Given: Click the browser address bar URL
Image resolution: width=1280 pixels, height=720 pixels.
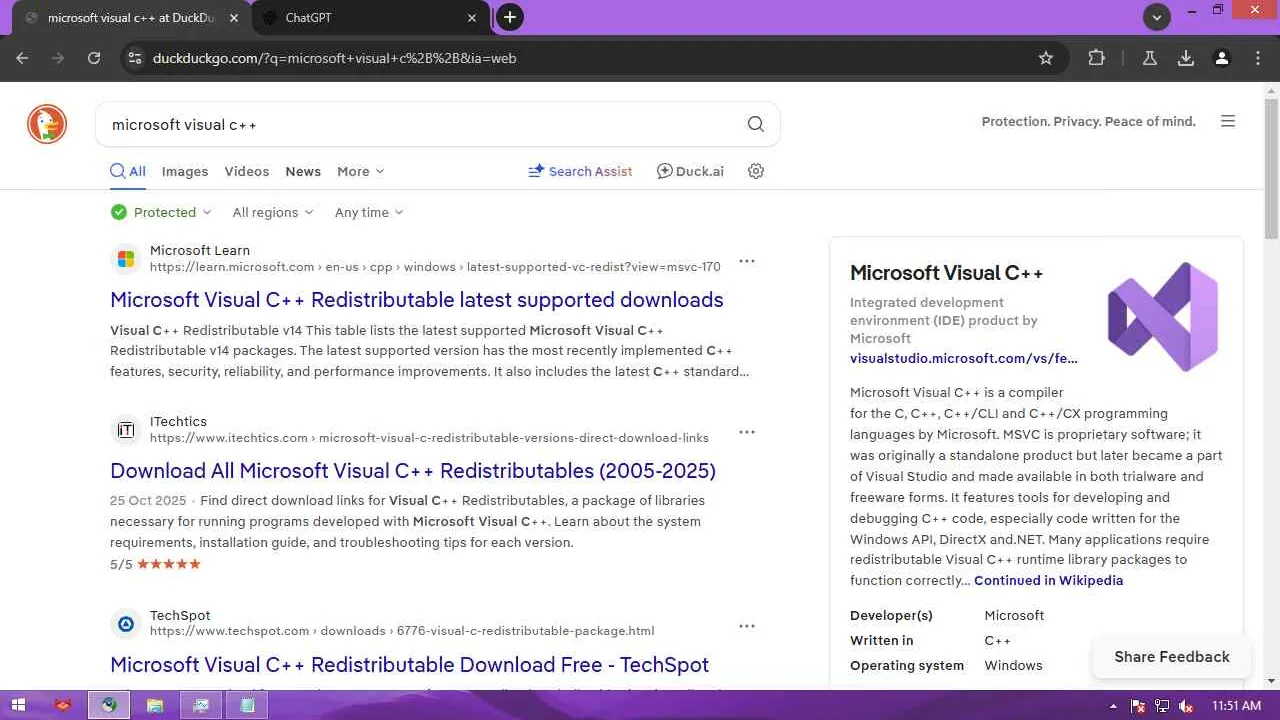Looking at the screenshot, I should click(x=334, y=58).
